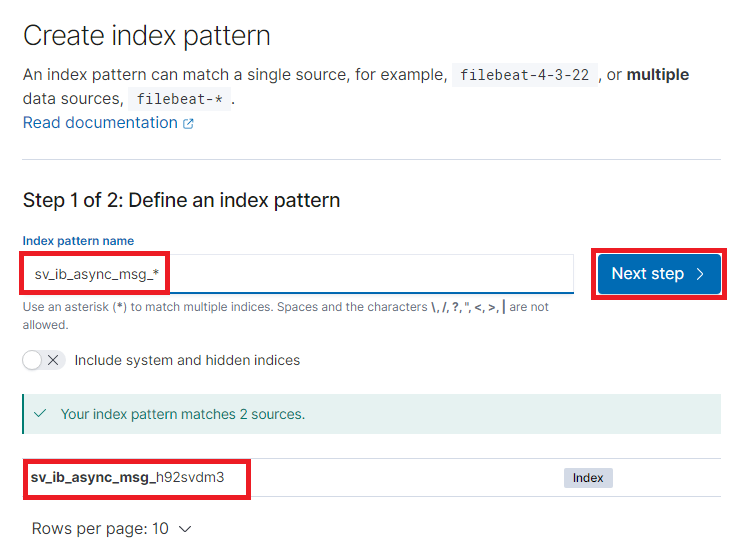This screenshot has height=555, width=743.
Task: Open the Rows per page dropdown
Action: click(111, 529)
